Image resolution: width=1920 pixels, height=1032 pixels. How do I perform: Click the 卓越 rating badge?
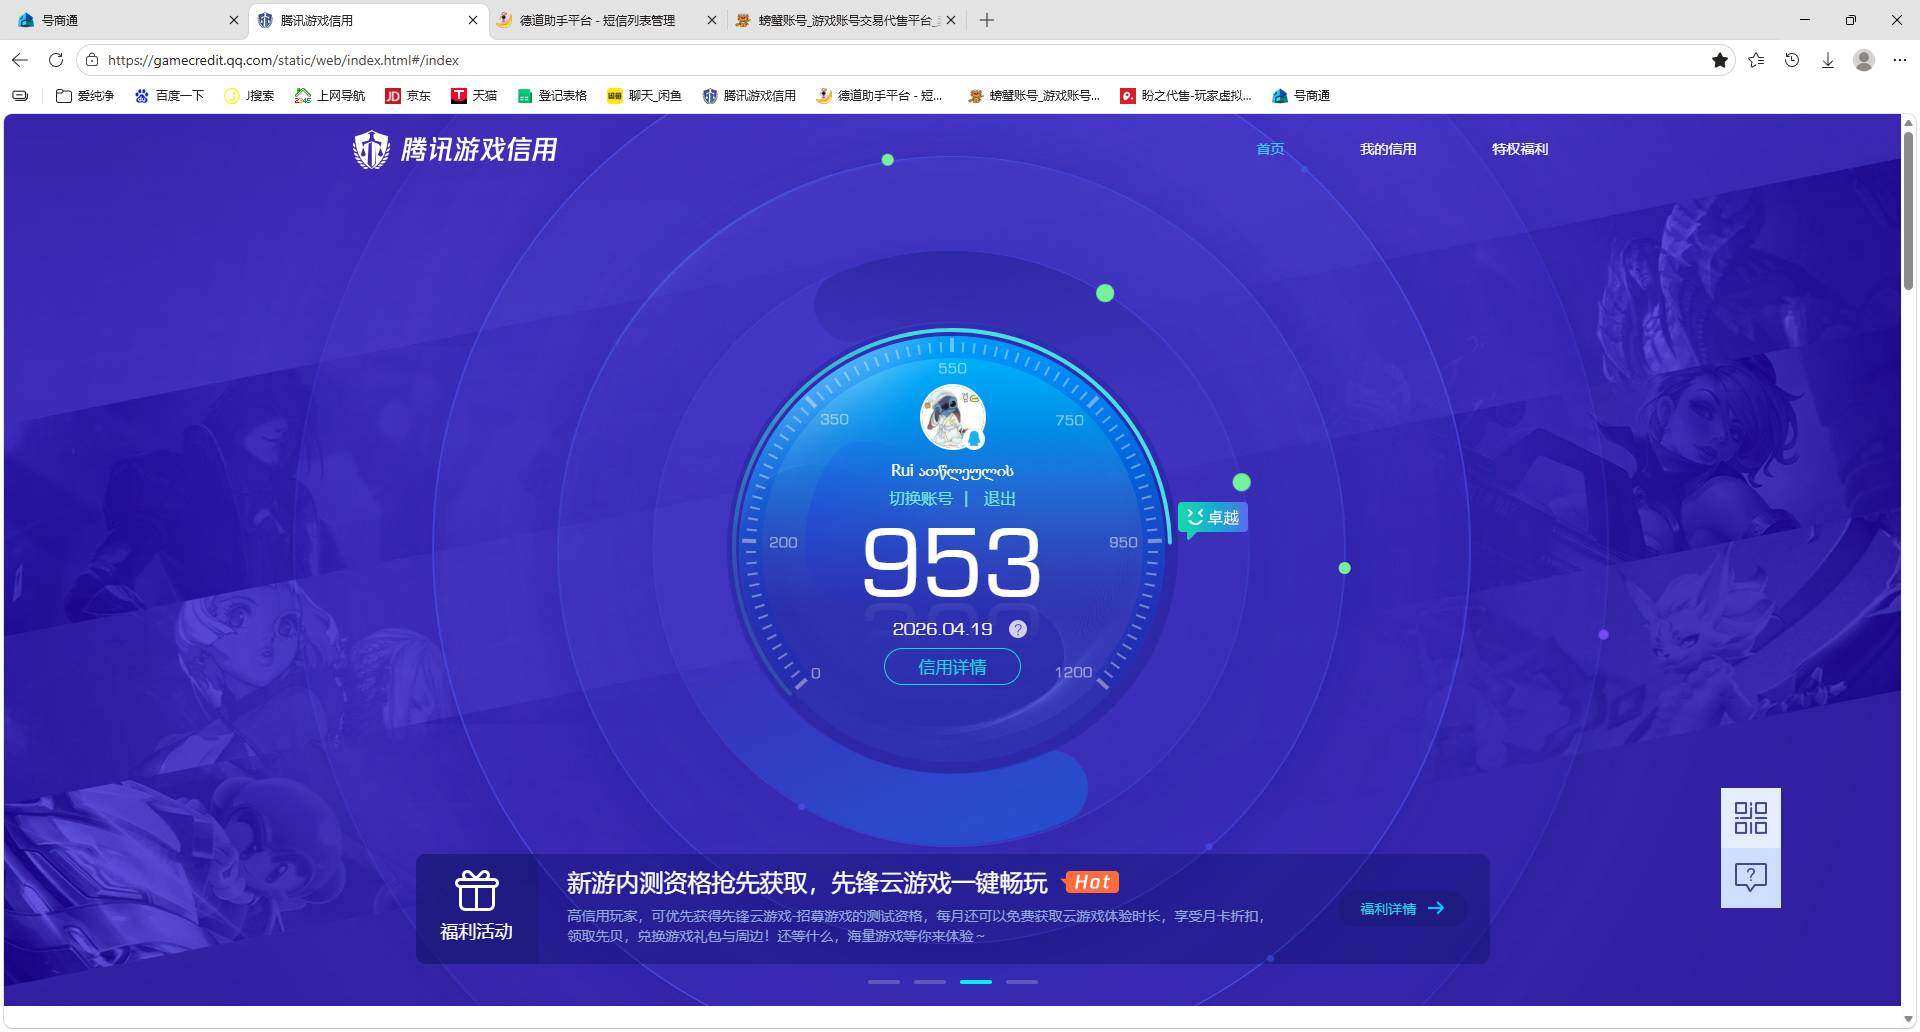tap(1213, 517)
